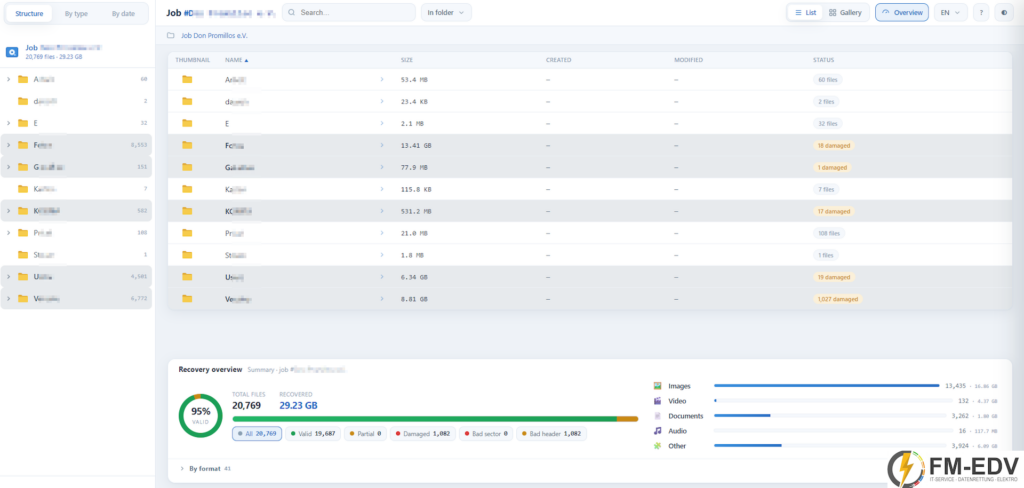1024x488 pixels.
Task: Sort by the SIZE column header
Action: 407,60
